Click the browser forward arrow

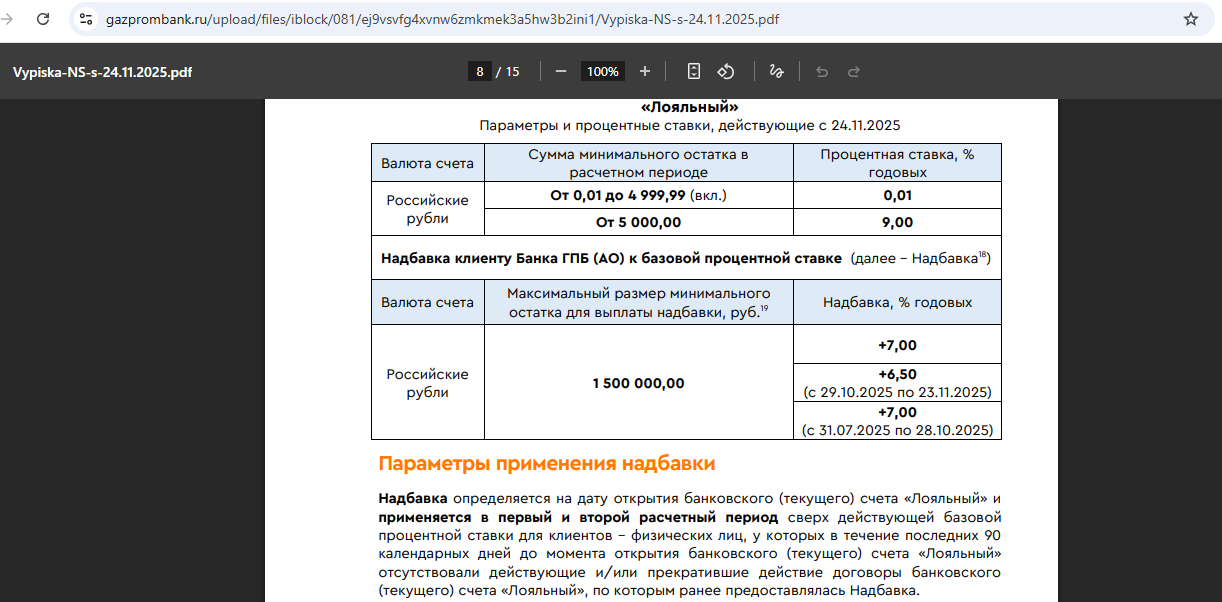(9, 19)
